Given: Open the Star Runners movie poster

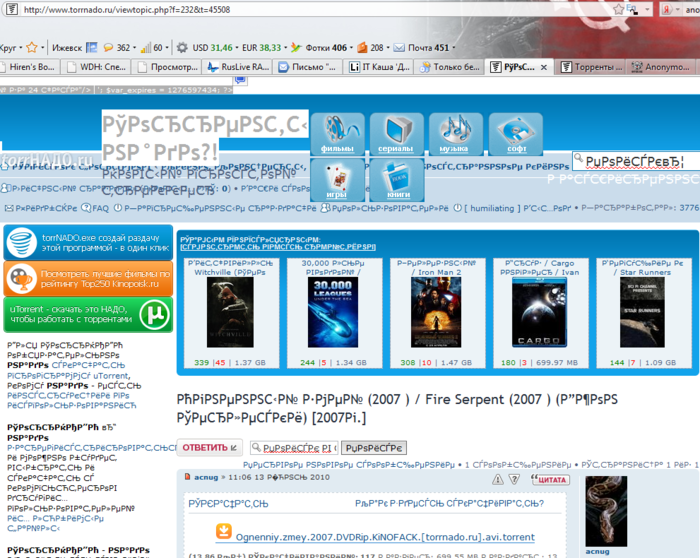Looking at the screenshot, I should point(642,312).
